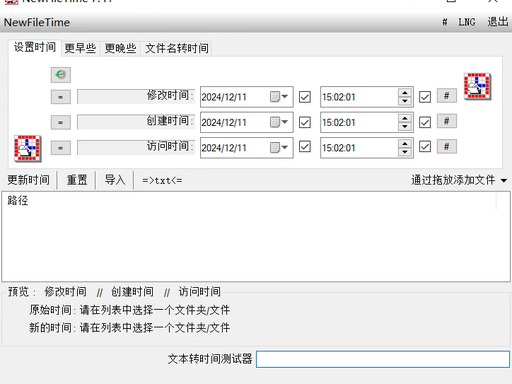Click the 文本转时间测试器 input field

point(383,359)
